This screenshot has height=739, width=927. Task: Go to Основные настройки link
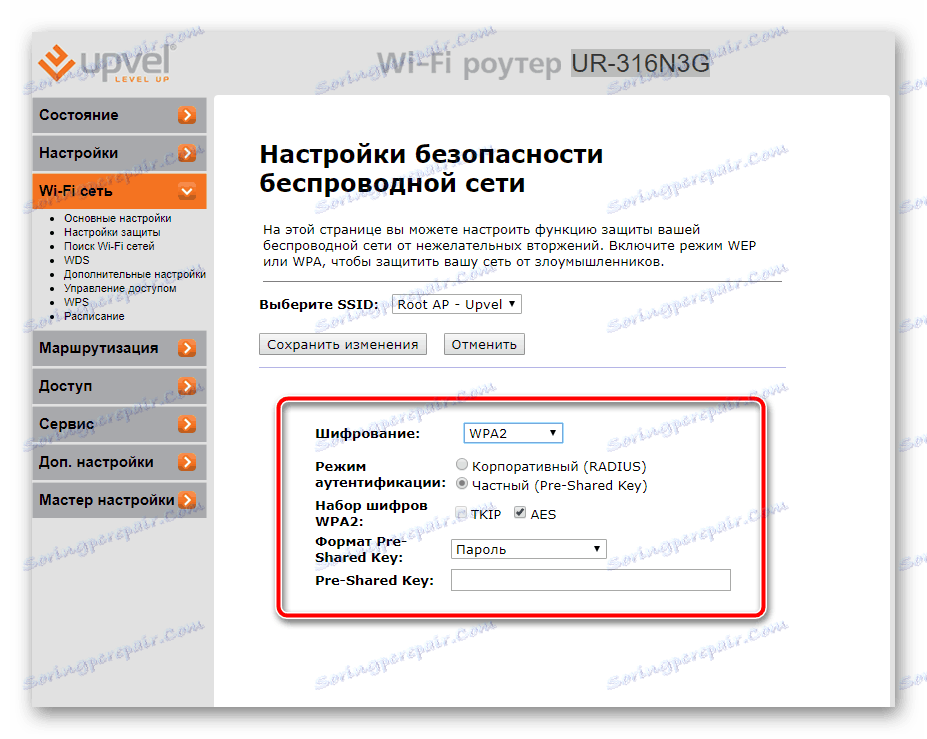coord(118,218)
